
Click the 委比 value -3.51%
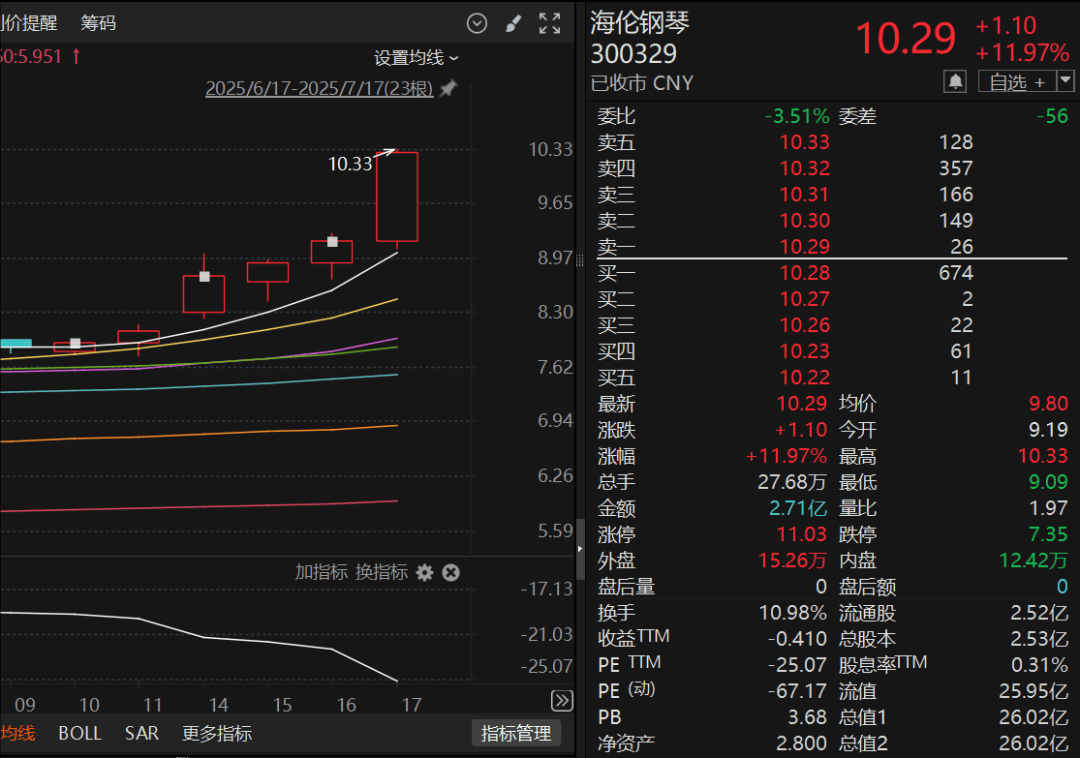tap(797, 116)
